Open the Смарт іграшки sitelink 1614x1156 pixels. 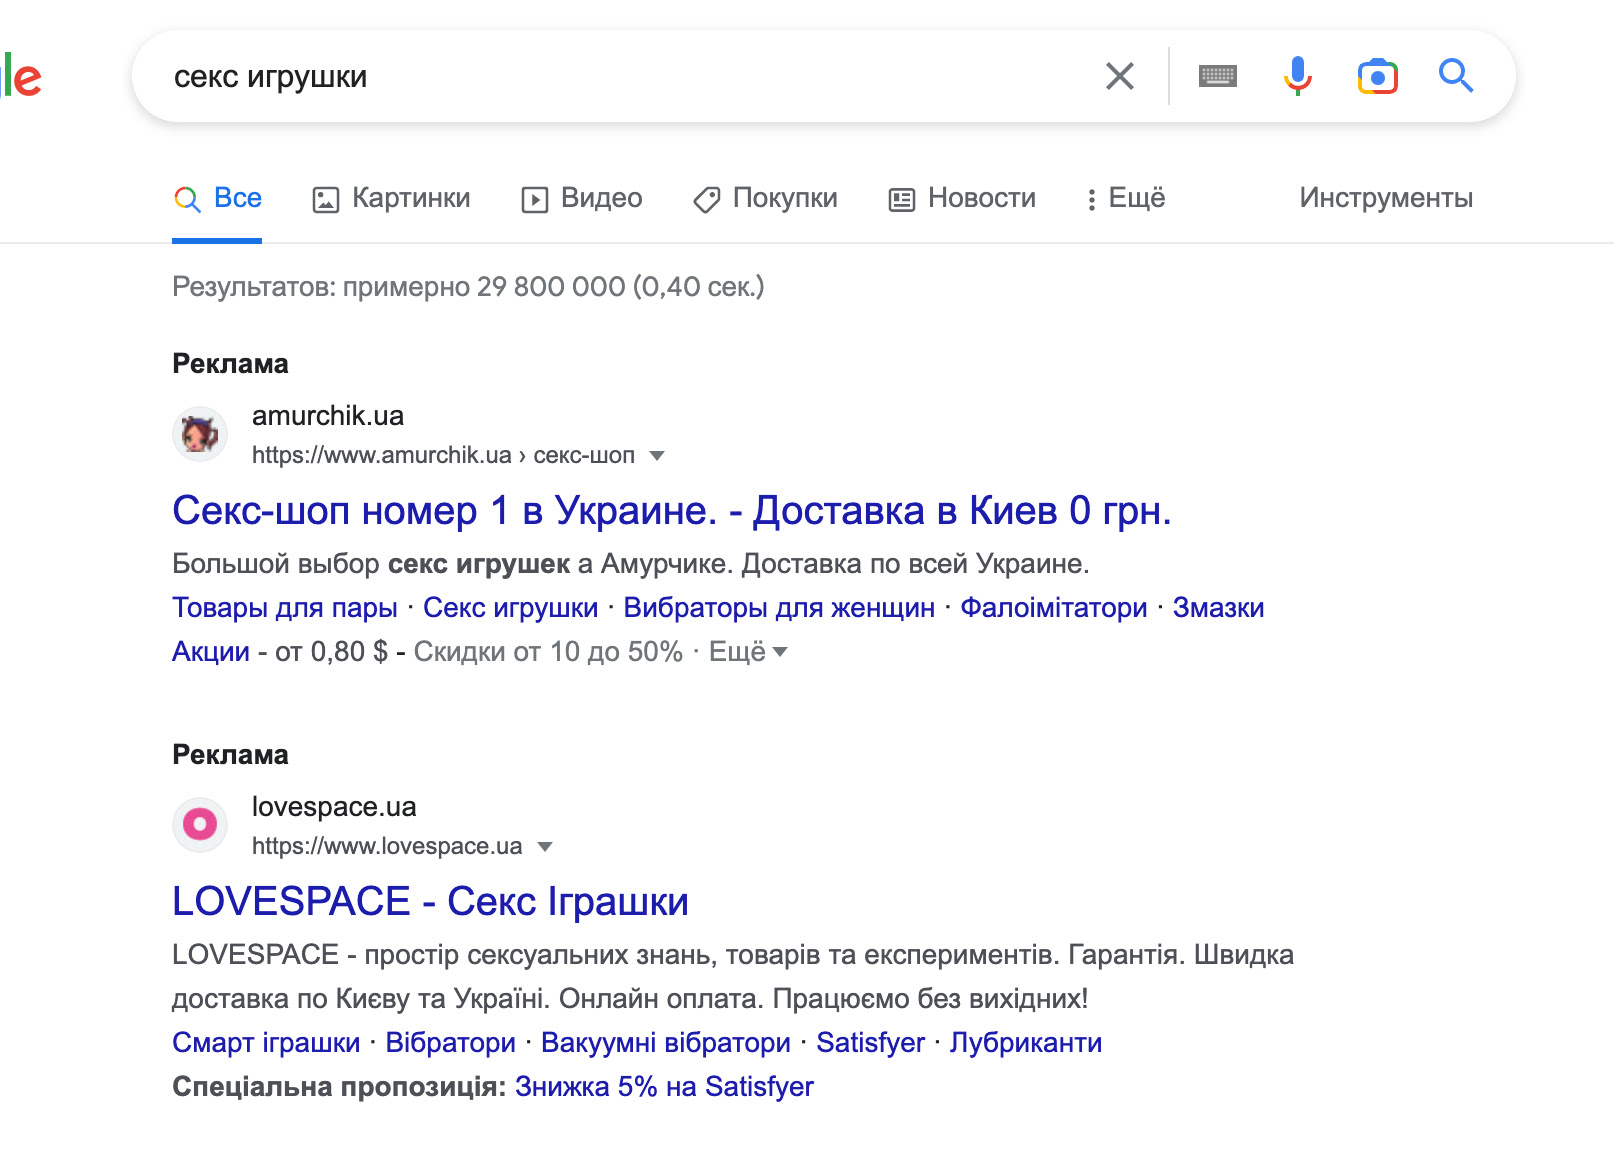(x=266, y=1043)
